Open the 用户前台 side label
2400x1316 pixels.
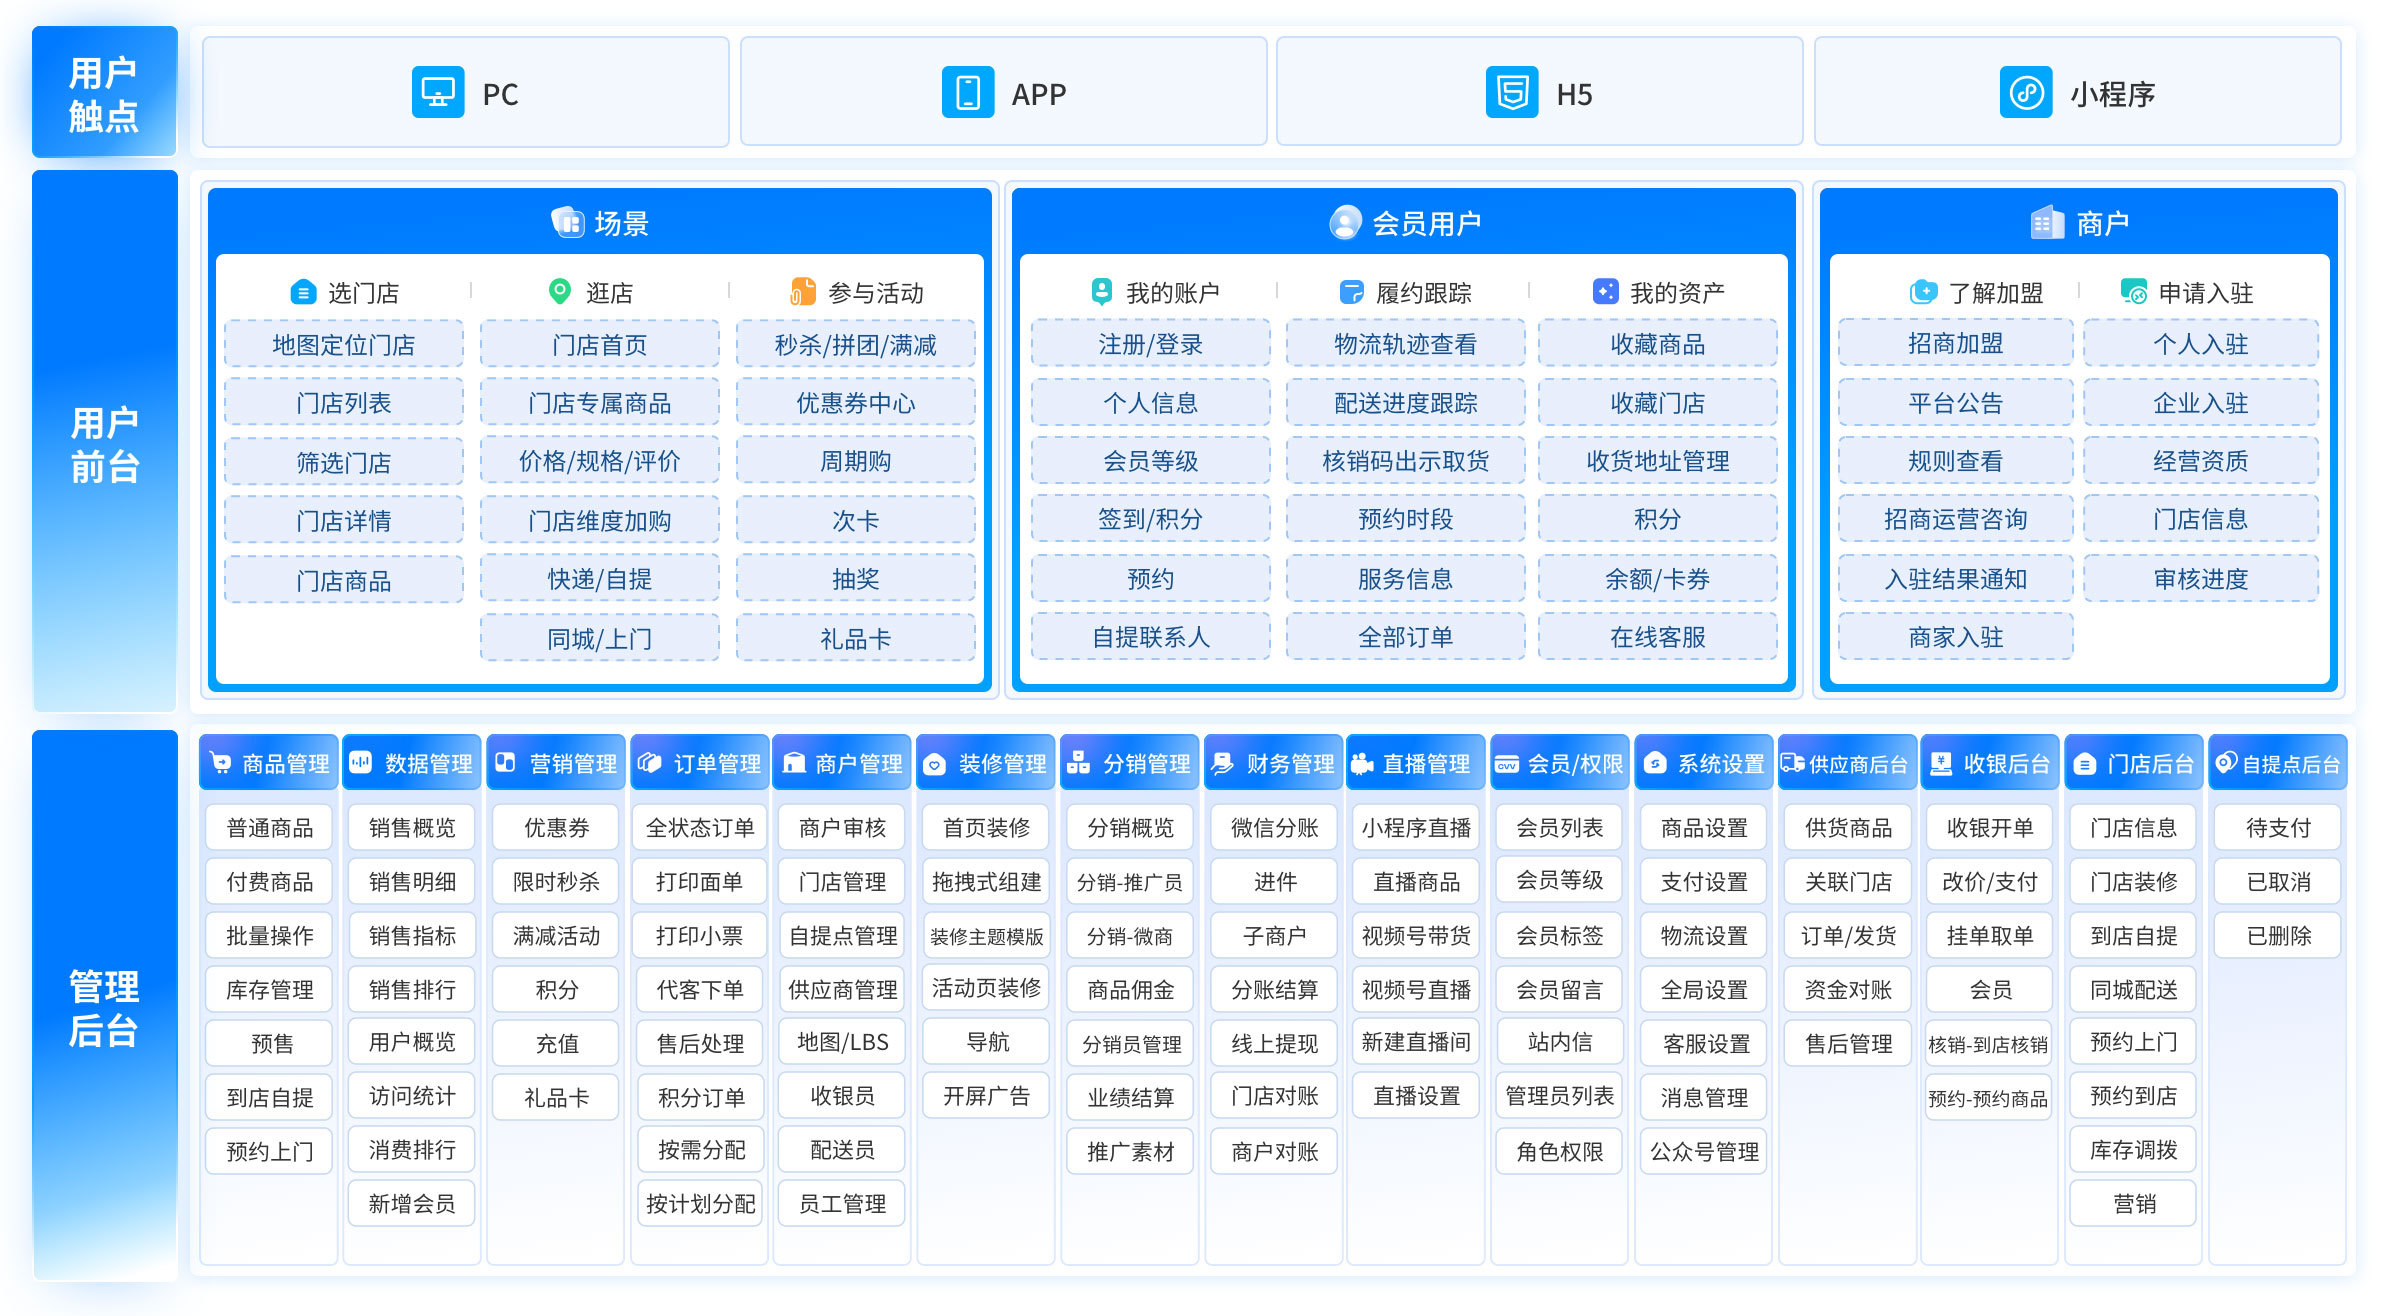105,441
